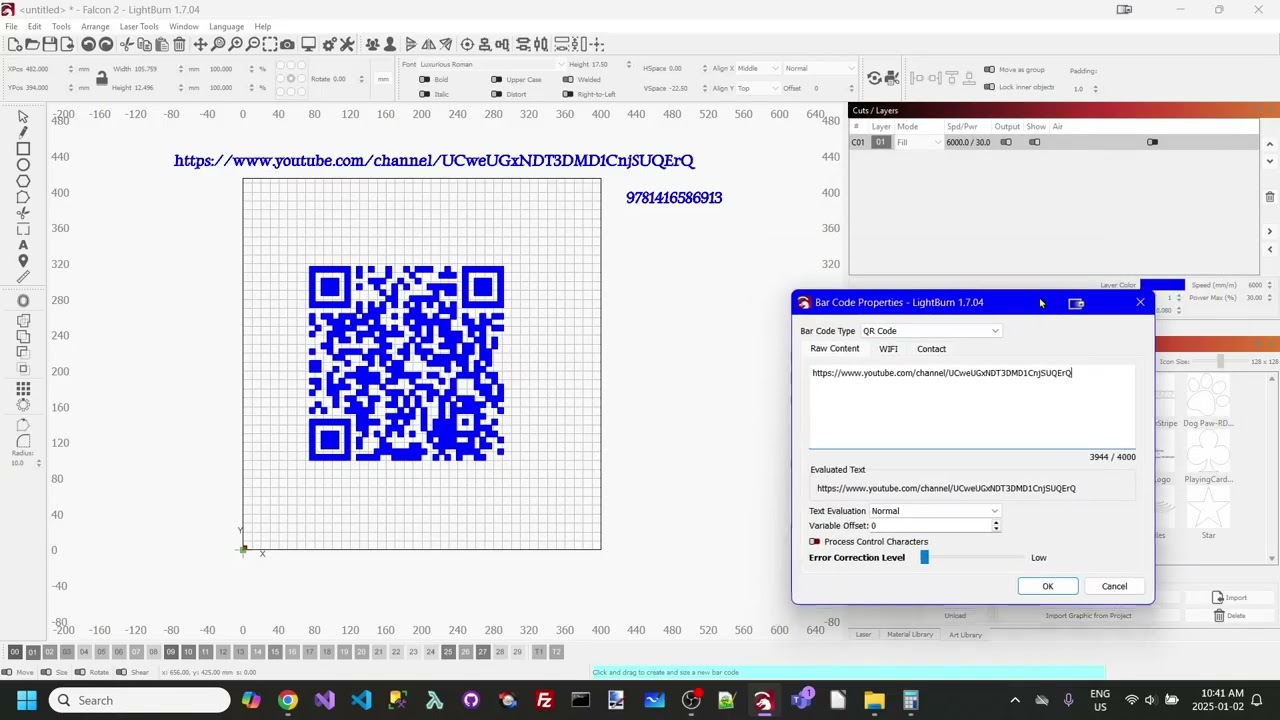Enable Process Control Characters toggle
The height and width of the screenshot is (720, 1280).
(814, 542)
